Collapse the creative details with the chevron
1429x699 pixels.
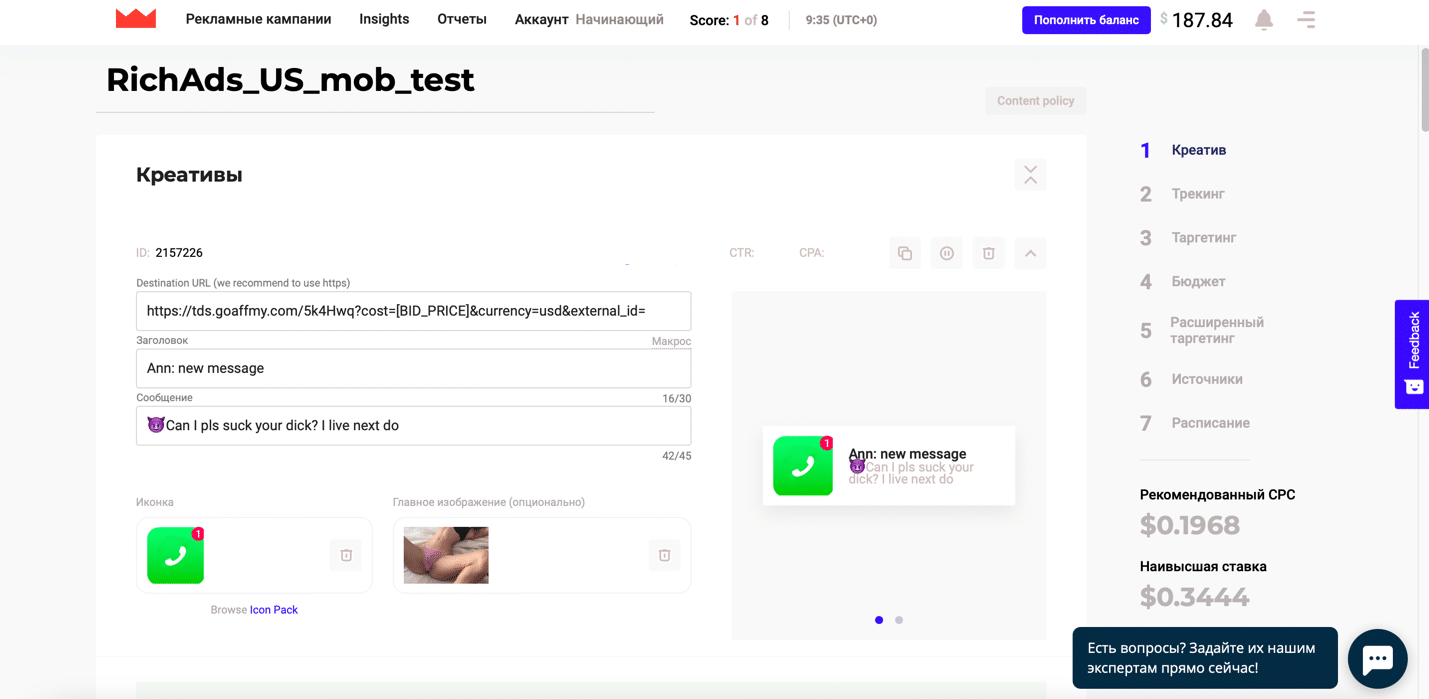click(x=1030, y=254)
